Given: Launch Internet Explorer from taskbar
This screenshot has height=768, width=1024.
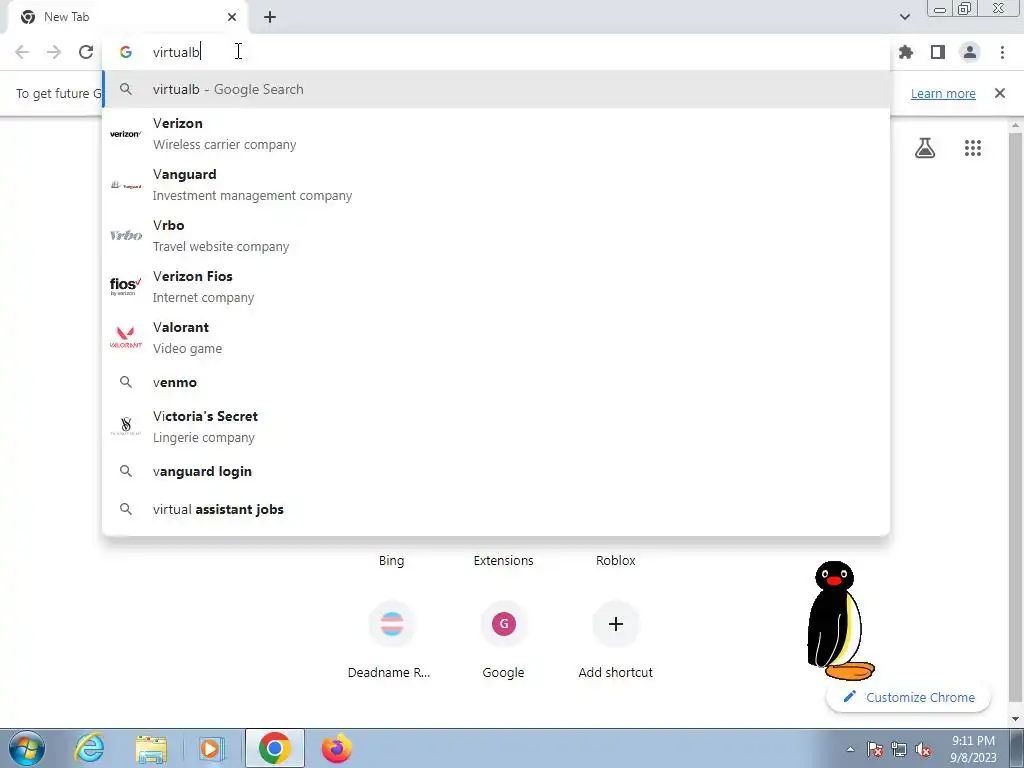Looking at the screenshot, I should [x=89, y=748].
